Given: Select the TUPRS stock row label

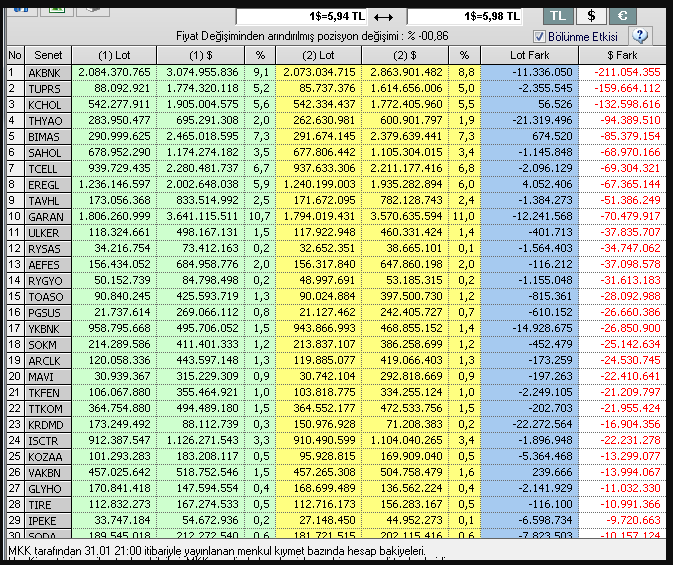Looking at the screenshot, I should [x=48, y=89].
